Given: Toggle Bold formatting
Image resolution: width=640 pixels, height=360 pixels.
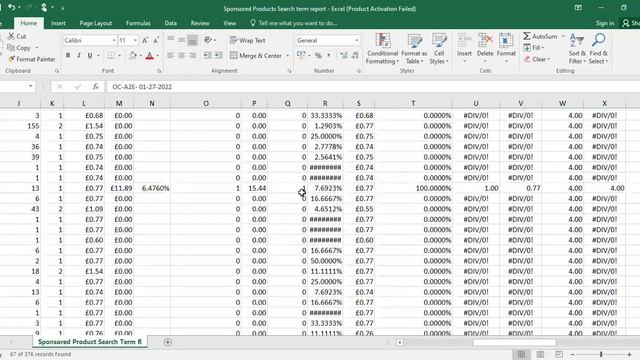Looking at the screenshot, I should [x=68, y=56].
